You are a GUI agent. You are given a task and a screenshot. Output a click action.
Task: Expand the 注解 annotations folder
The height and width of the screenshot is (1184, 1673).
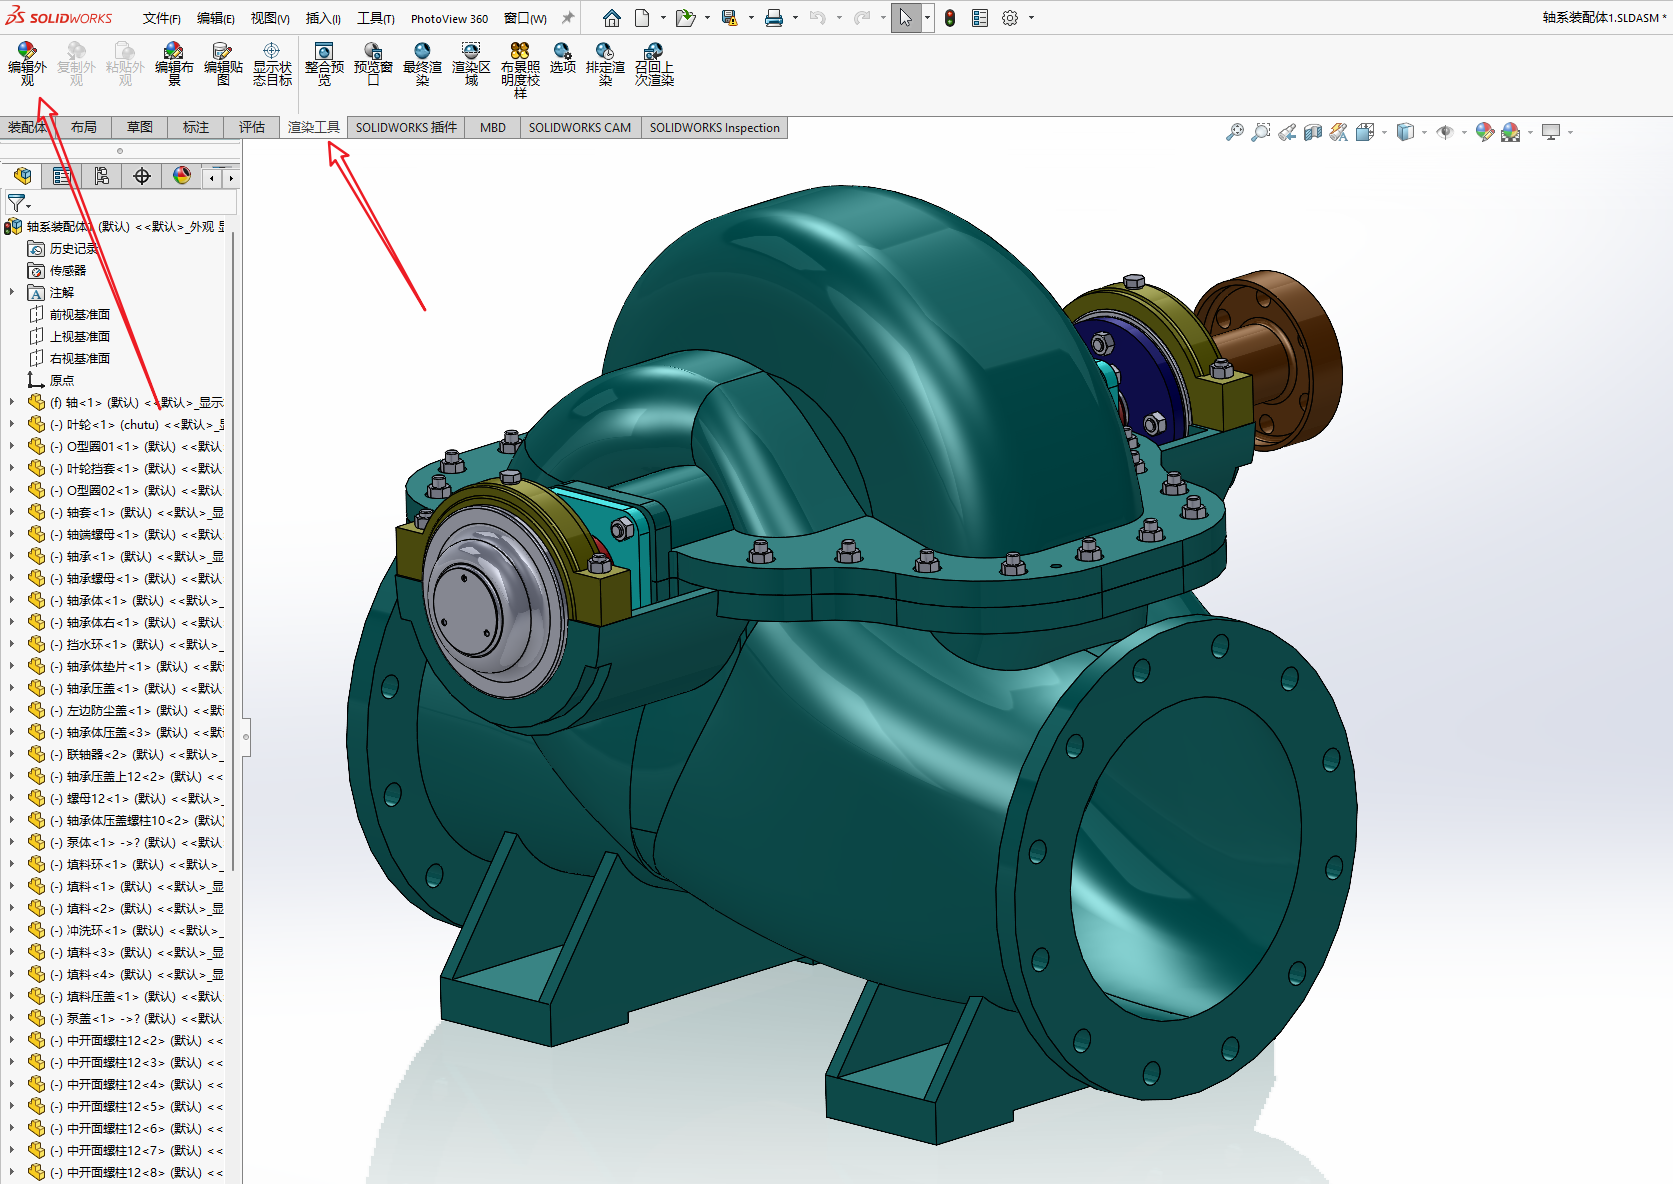[x=12, y=292]
